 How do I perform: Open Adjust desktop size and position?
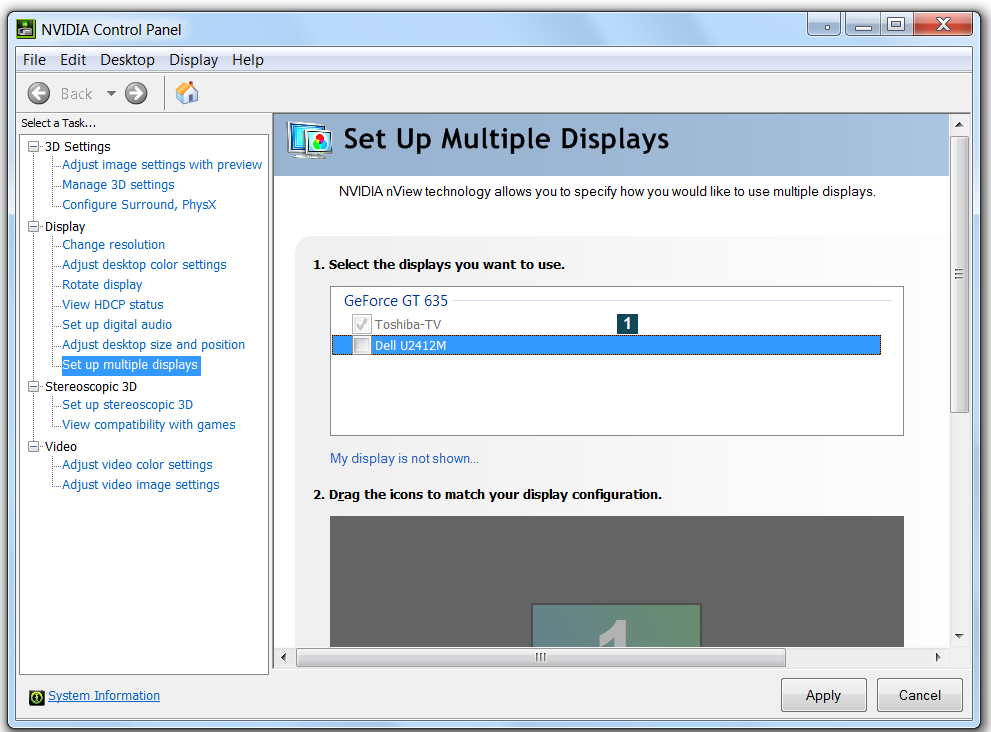click(153, 345)
